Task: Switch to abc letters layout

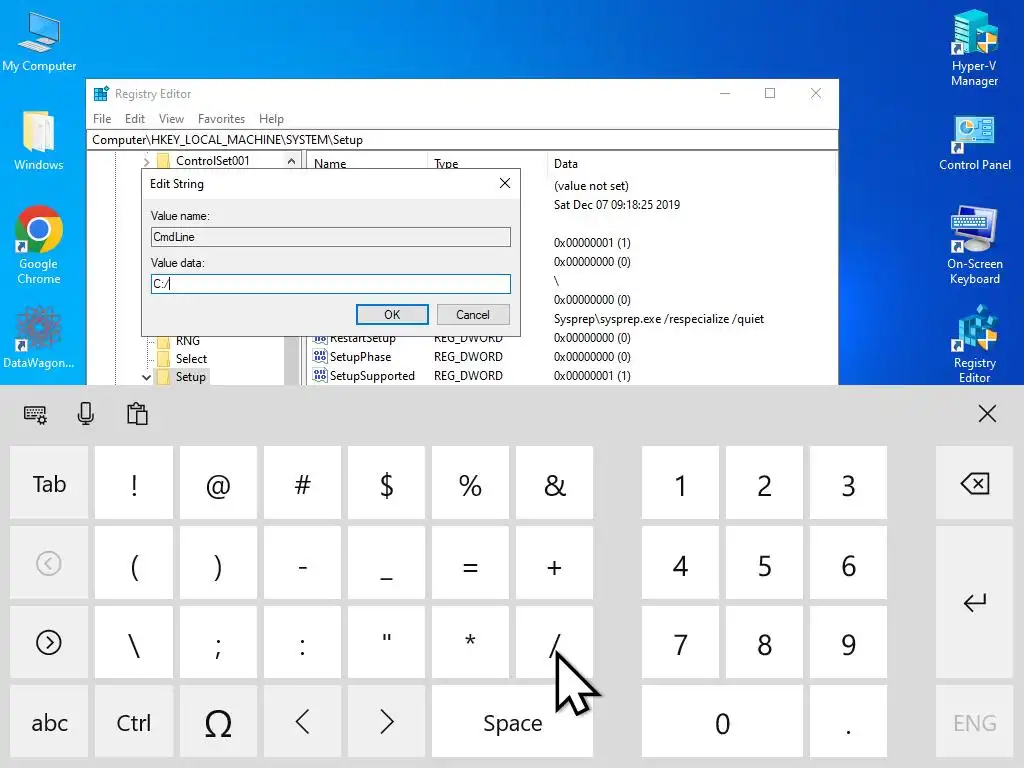Action: coord(49,722)
